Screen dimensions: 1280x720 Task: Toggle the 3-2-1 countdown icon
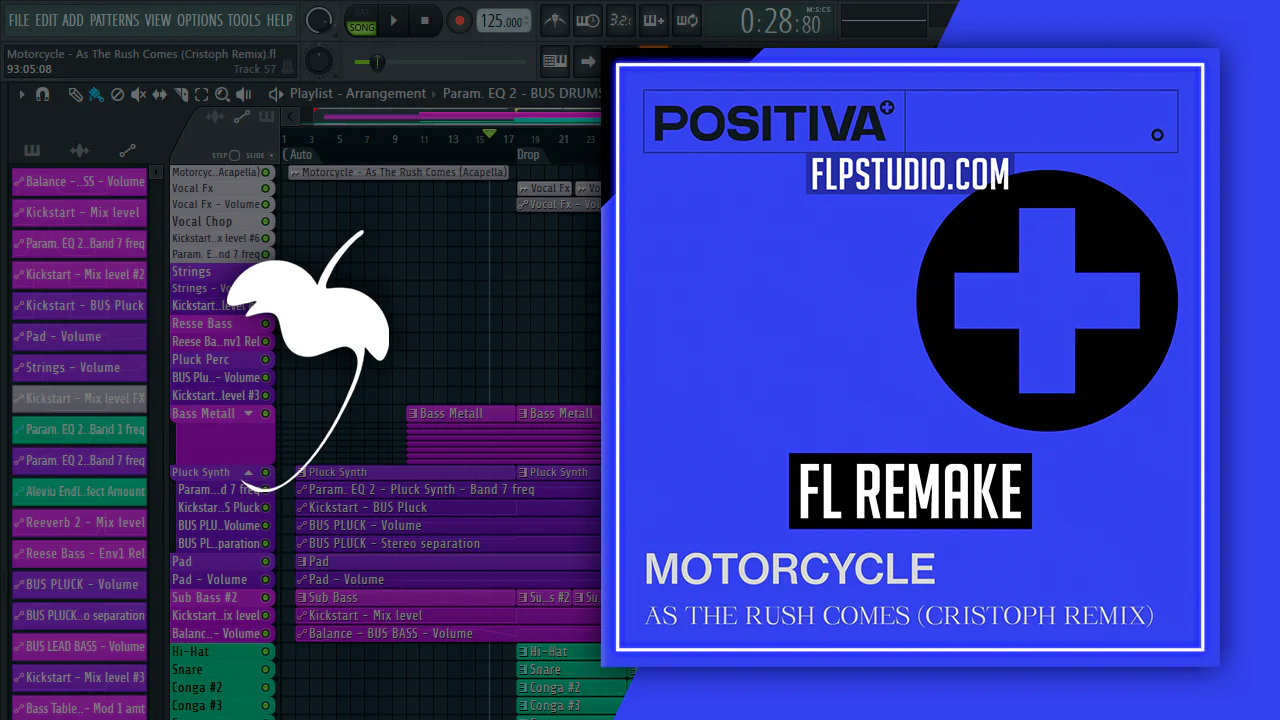620,20
